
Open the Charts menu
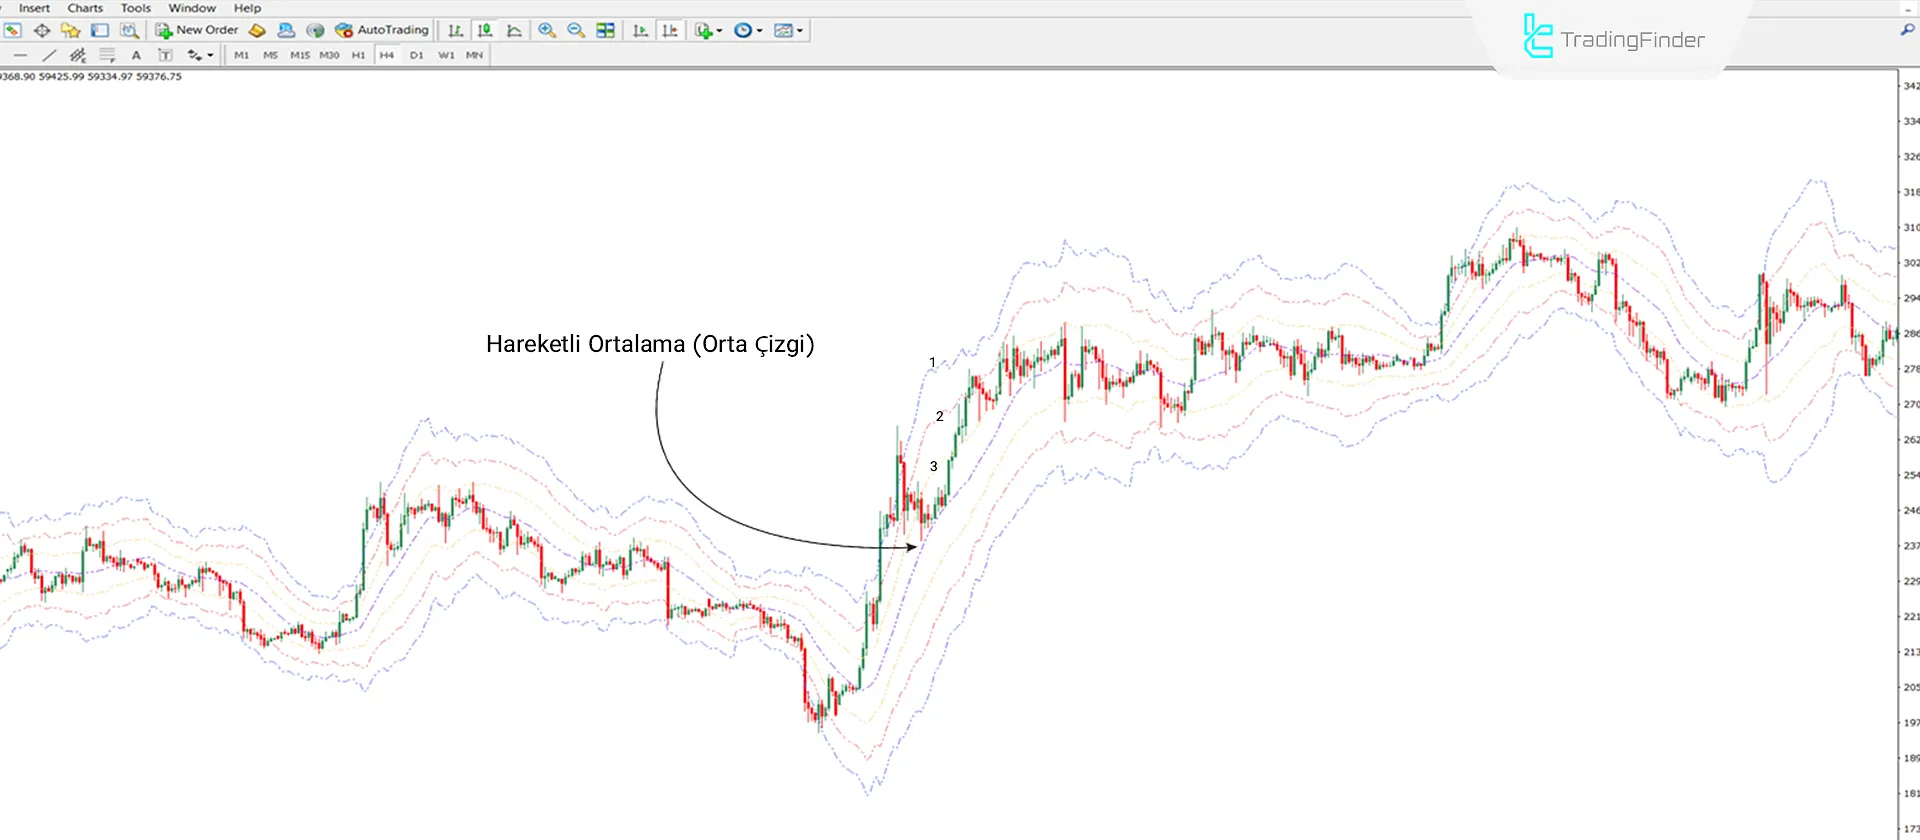click(85, 8)
